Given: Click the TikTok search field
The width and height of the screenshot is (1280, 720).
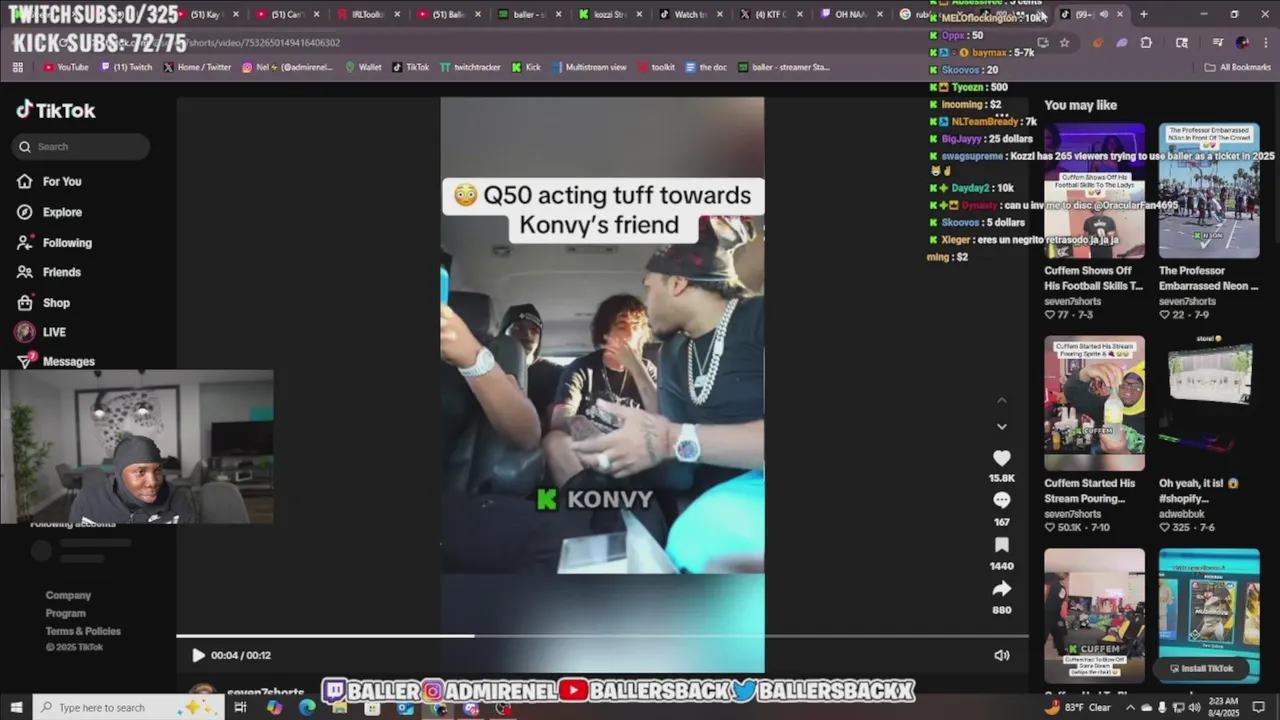Looking at the screenshot, I should pos(81,146).
